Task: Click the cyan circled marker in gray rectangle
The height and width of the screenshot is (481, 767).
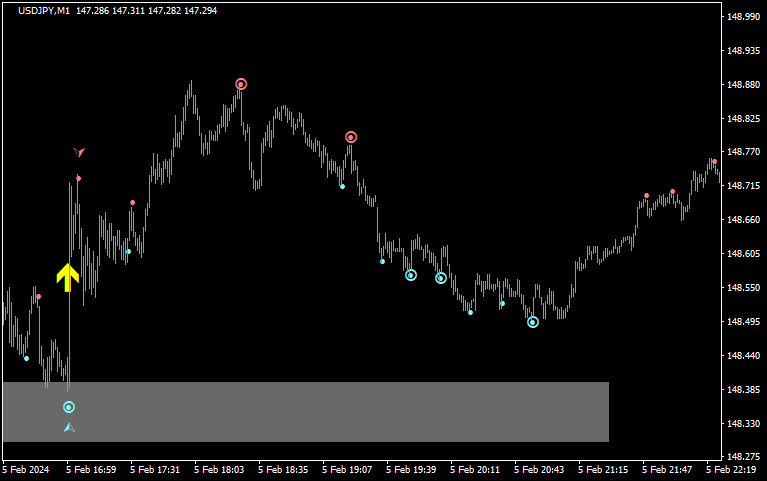Action: [x=69, y=407]
